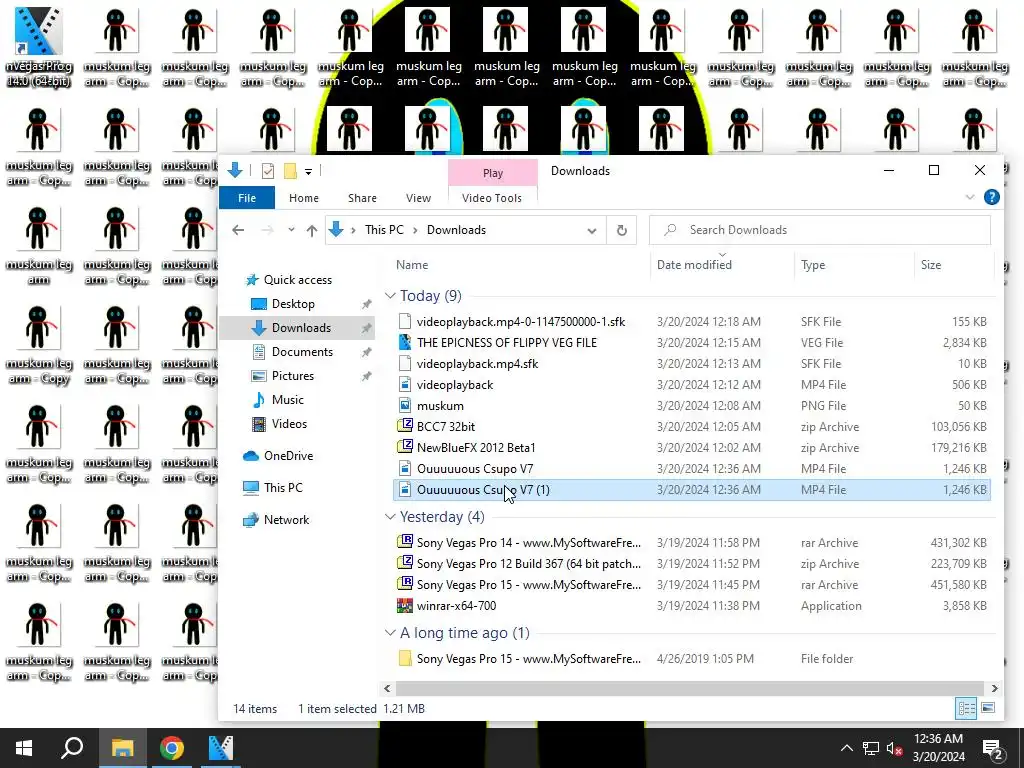This screenshot has width=1024, height=768.
Task: Sort by Date modified column header
Action: [x=694, y=264]
